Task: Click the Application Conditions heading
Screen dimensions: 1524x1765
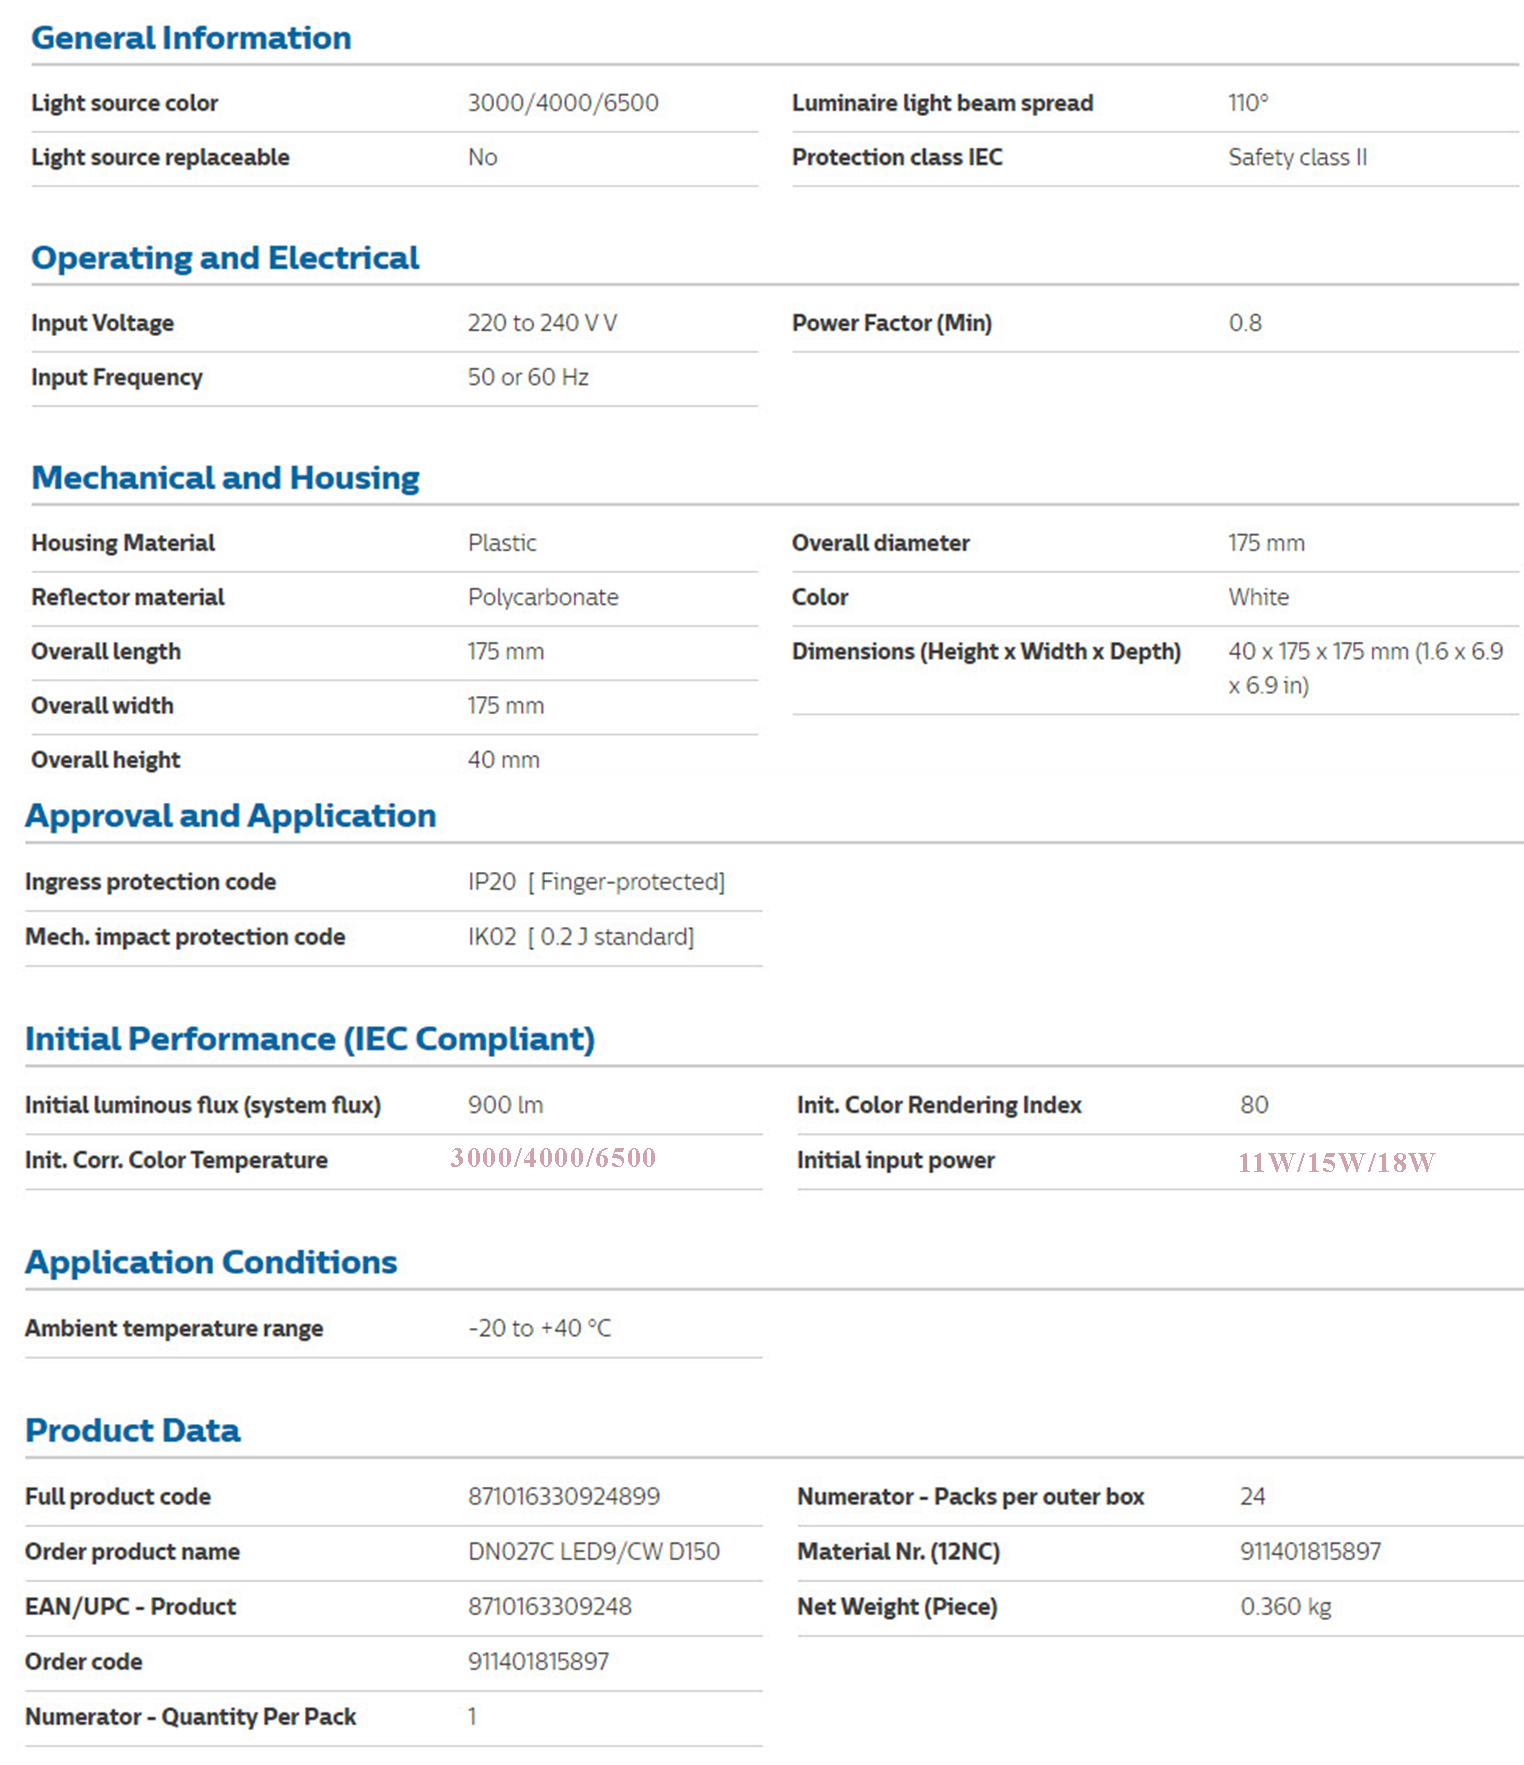Action: point(211,1262)
